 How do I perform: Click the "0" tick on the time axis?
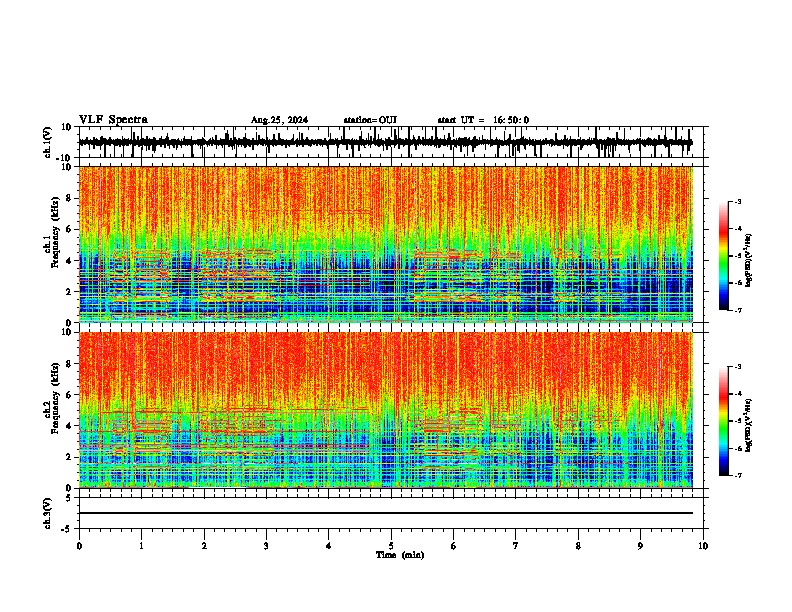click(79, 546)
